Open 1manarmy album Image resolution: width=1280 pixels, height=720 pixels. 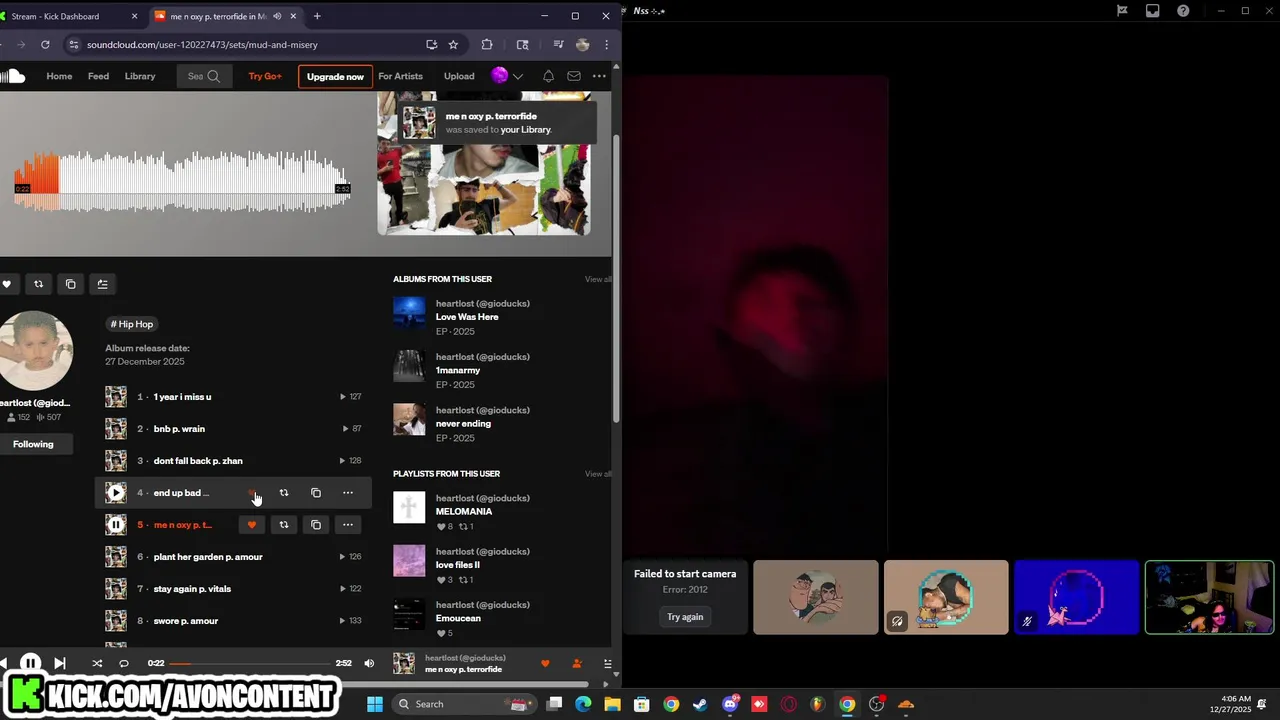tap(458, 370)
